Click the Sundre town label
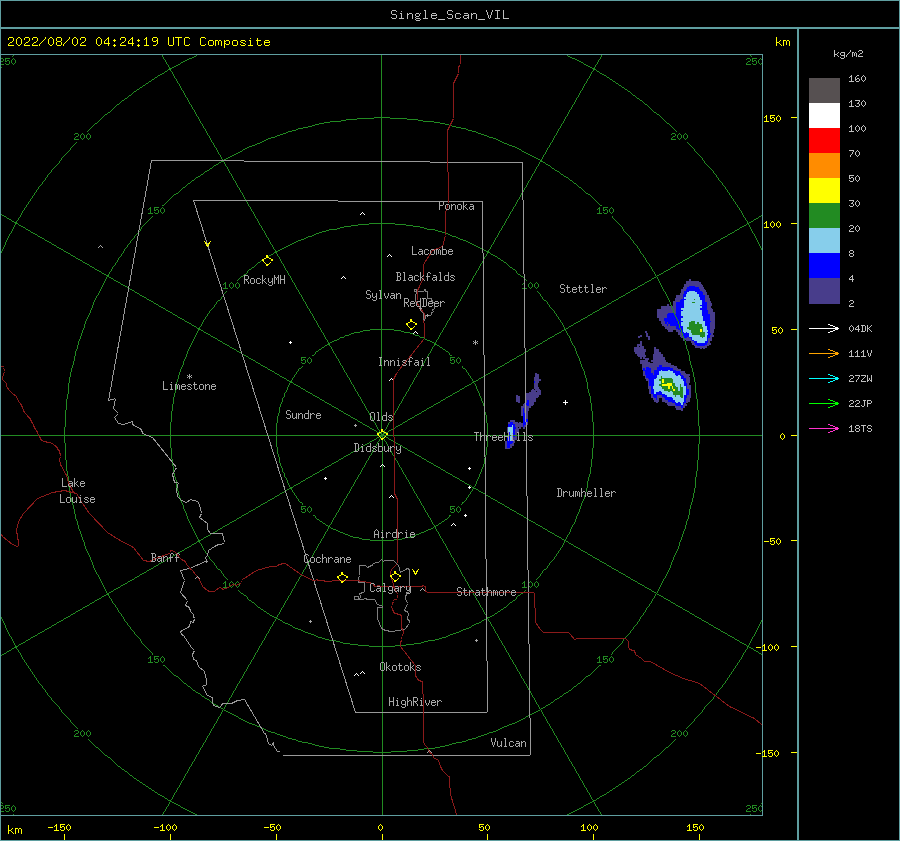This screenshot has height=841, width=900. point(303,414)
